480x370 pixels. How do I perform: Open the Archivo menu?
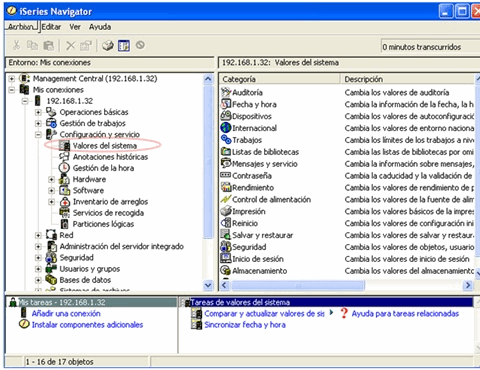(x=21, y=27)
